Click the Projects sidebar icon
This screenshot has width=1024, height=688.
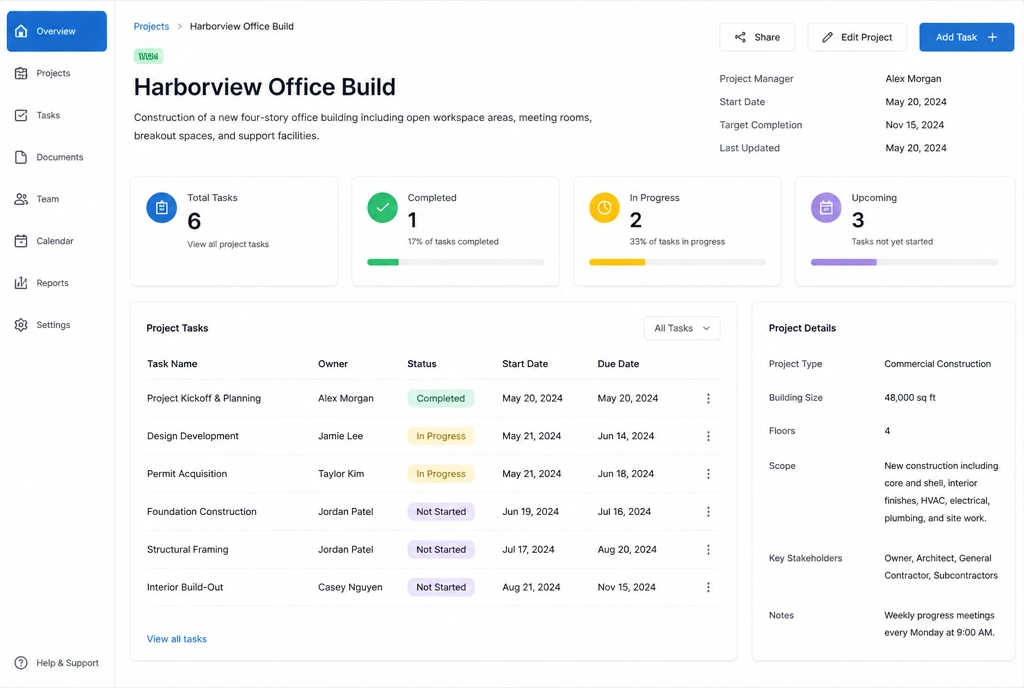(21, 73)
